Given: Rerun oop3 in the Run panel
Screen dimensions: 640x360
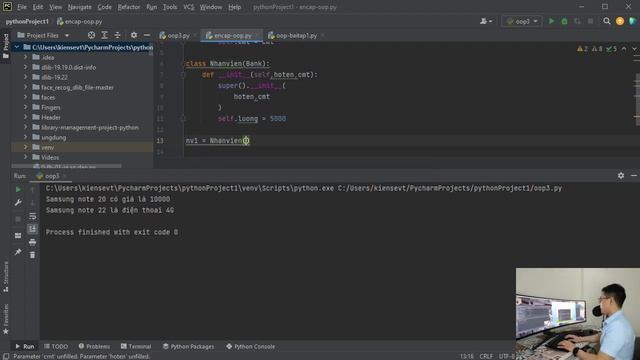Looking at the screenshot, I should [18, 190].
